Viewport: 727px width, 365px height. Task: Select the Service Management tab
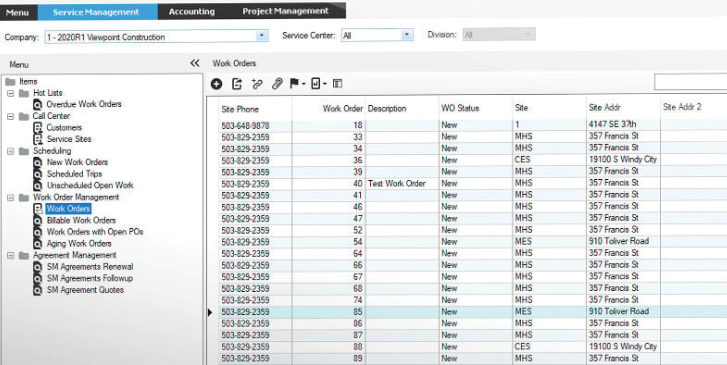coord(96,12)
